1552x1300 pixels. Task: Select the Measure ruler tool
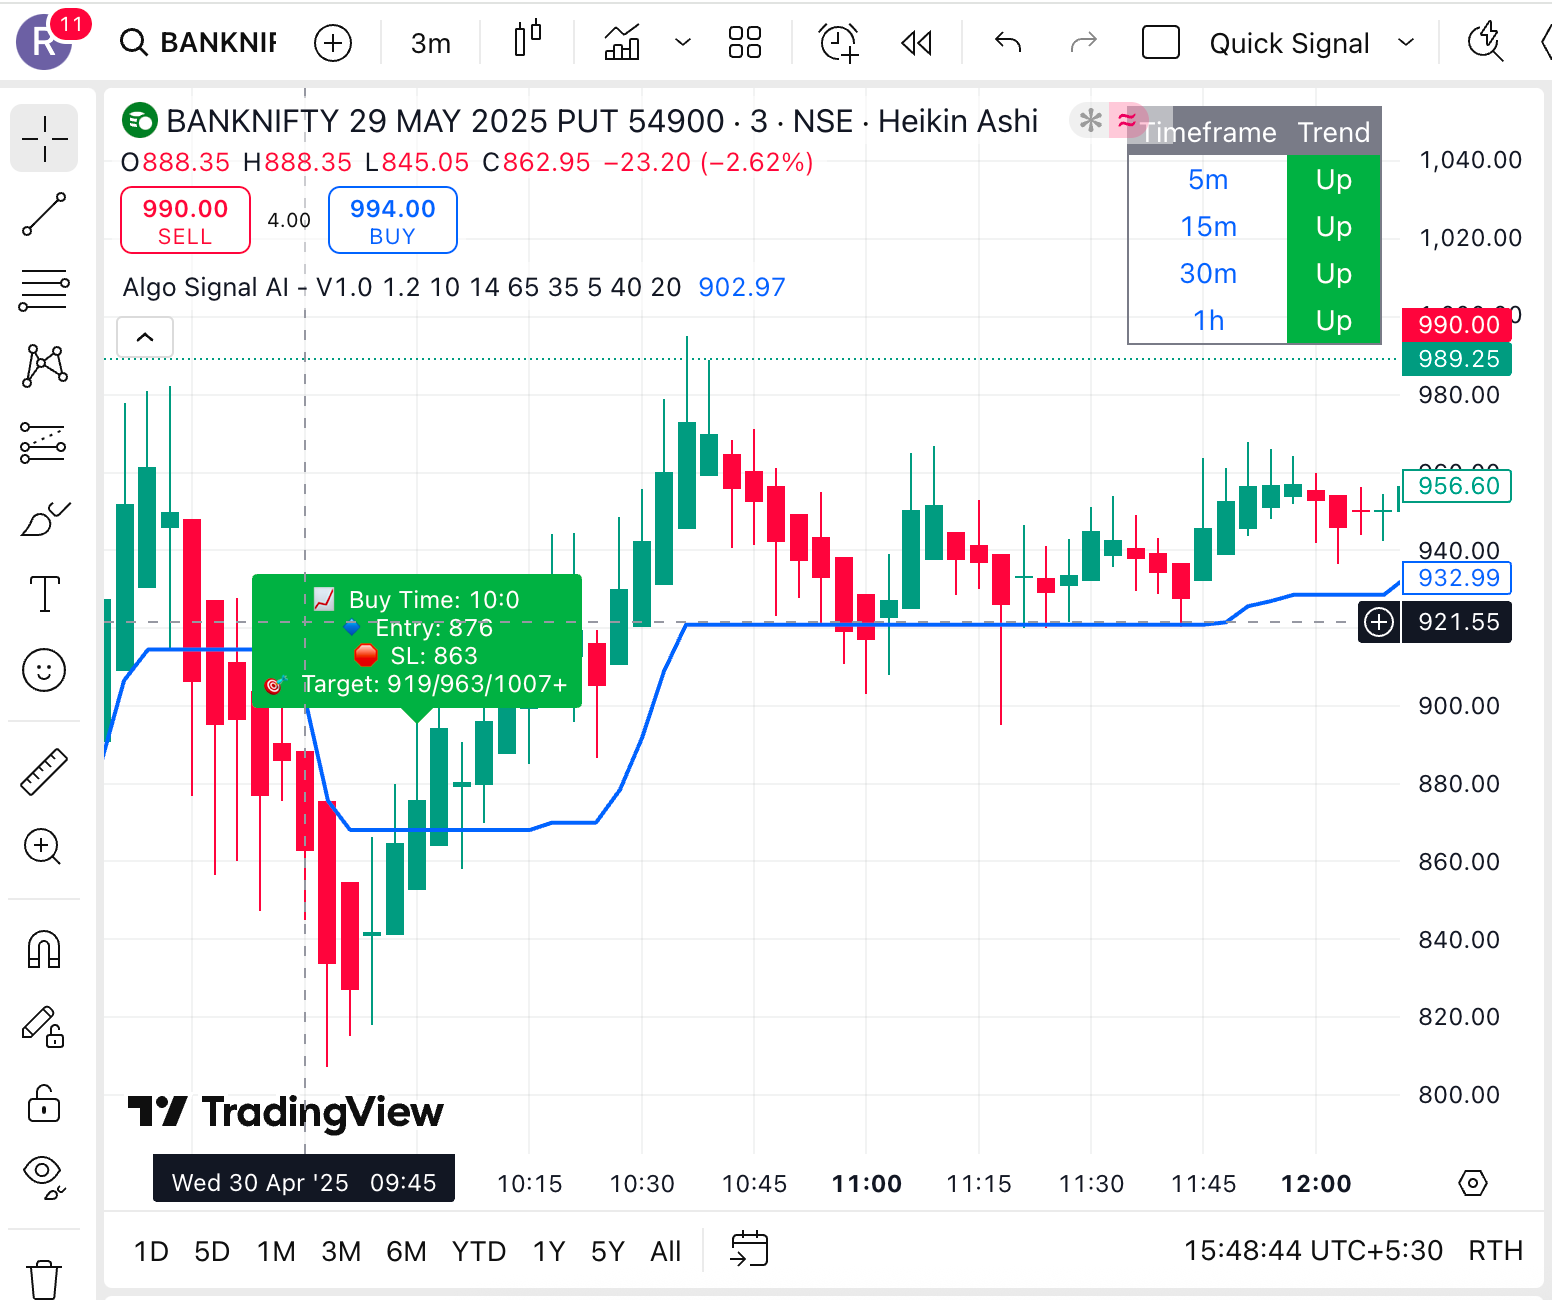(44, 770)
